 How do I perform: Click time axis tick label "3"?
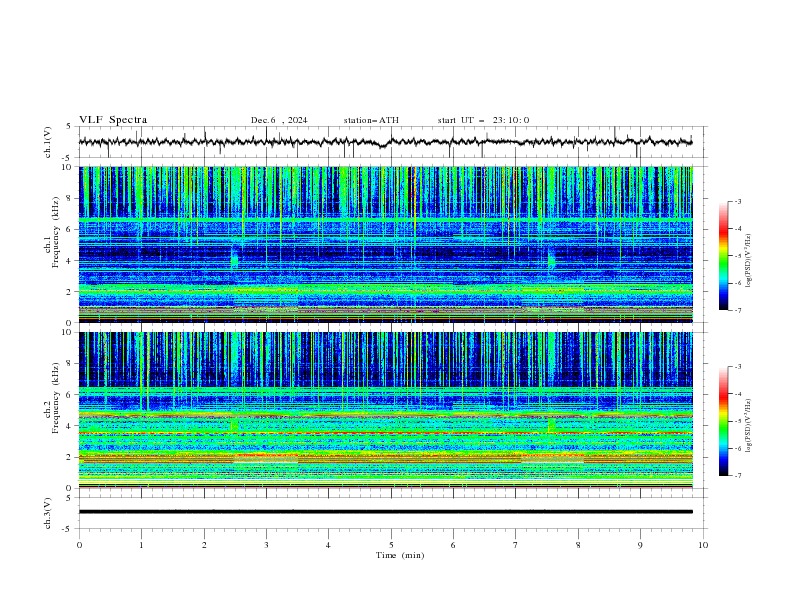coord(266,545)
